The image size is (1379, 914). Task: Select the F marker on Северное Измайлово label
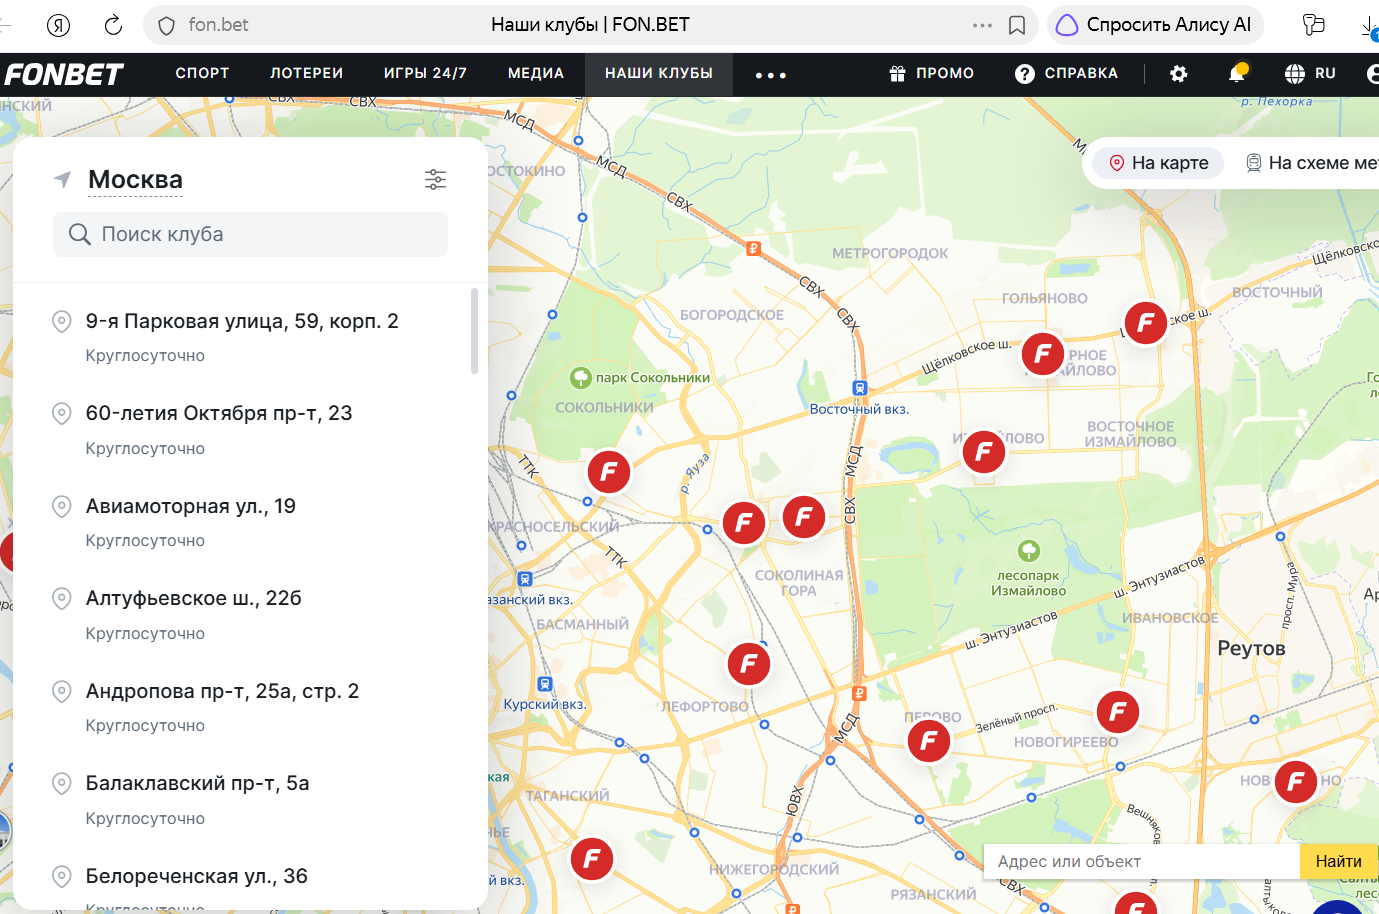point(1043,354)
